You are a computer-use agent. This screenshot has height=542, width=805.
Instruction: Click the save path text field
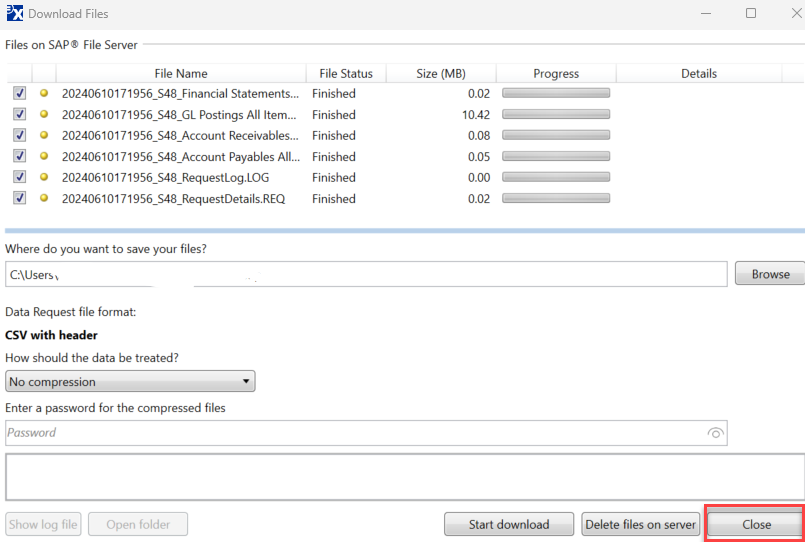pyautogui.click(x=365, y=274)
